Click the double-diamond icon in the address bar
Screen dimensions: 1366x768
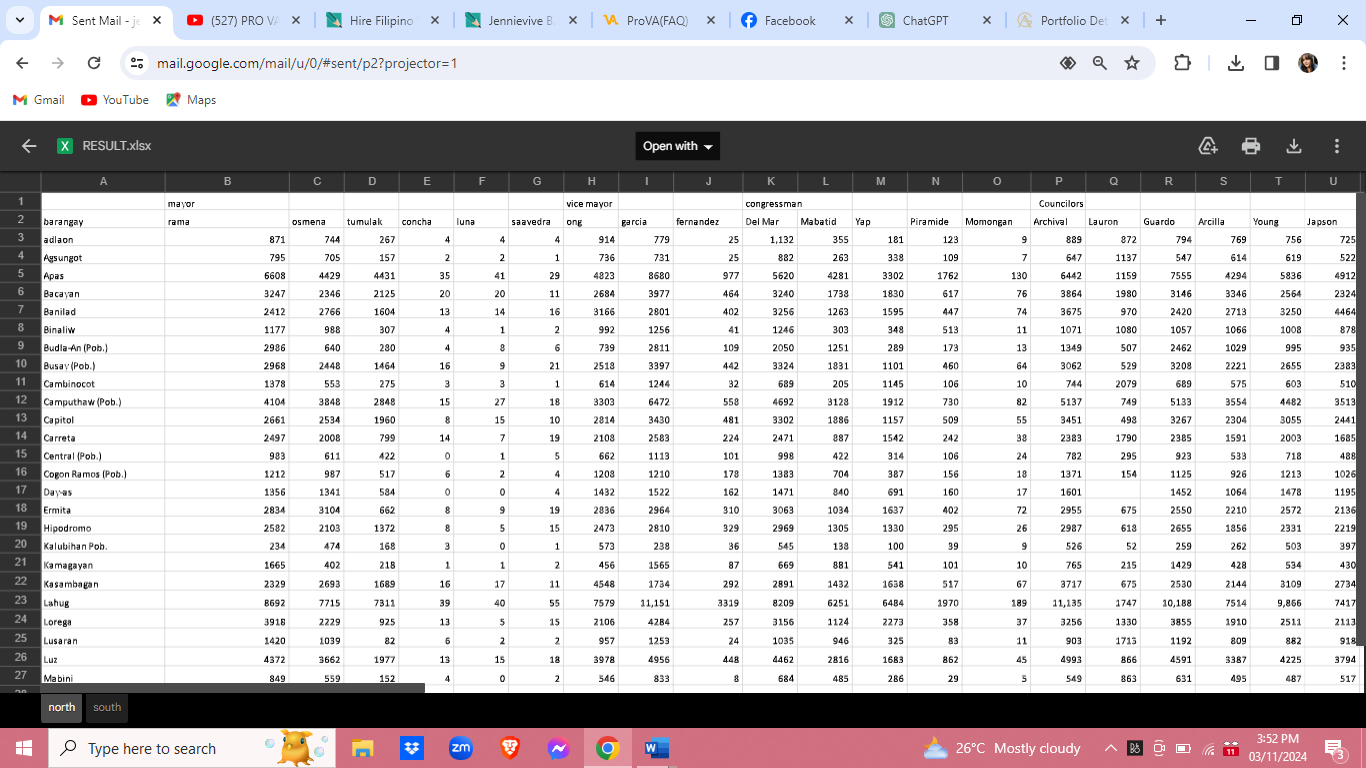1068,63
